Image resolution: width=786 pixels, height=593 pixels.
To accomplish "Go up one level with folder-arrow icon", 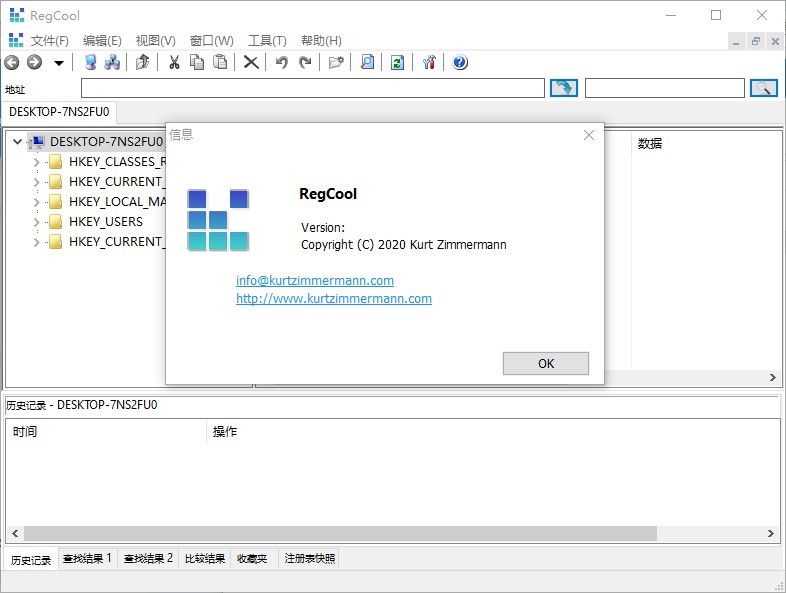I will click(143, 62).
